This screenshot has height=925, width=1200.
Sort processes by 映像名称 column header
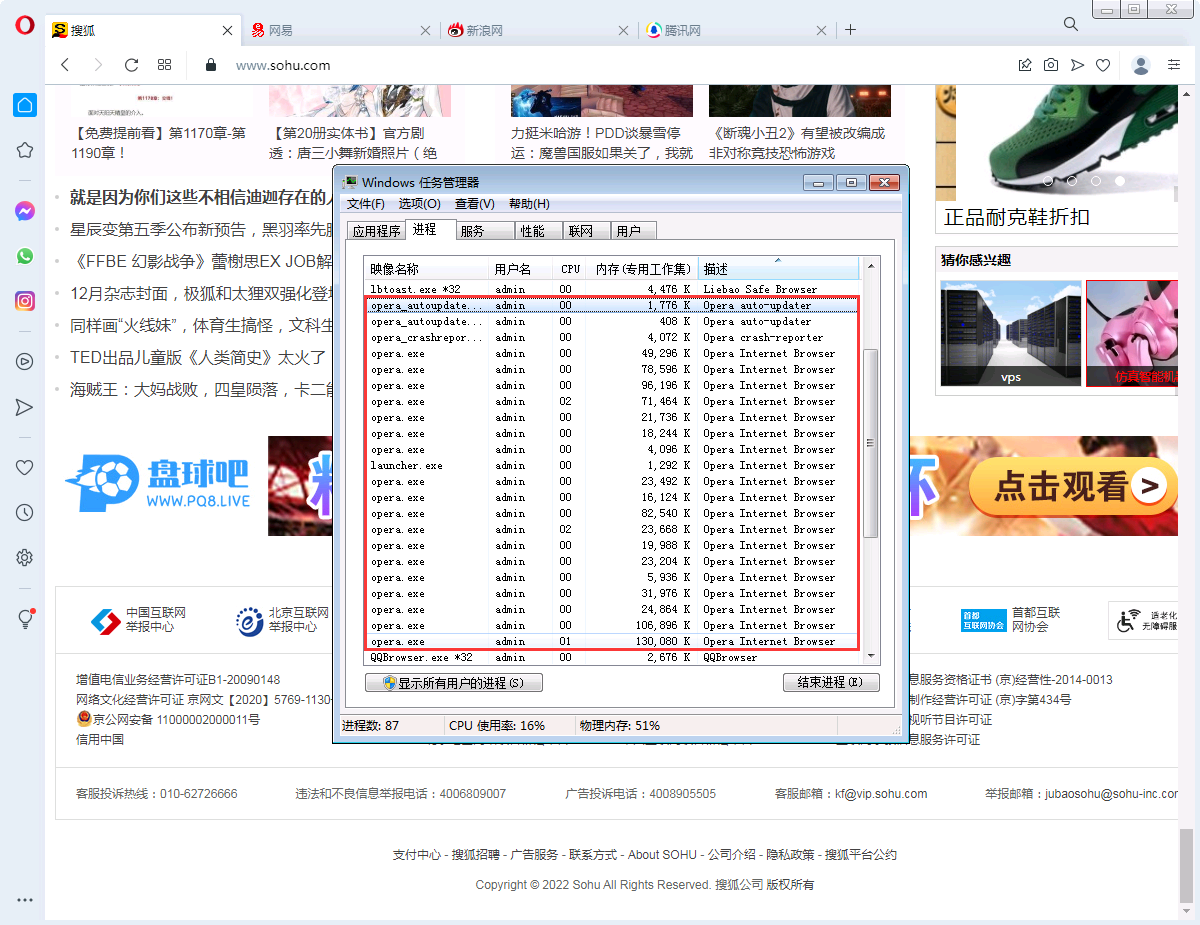point(427,269)
